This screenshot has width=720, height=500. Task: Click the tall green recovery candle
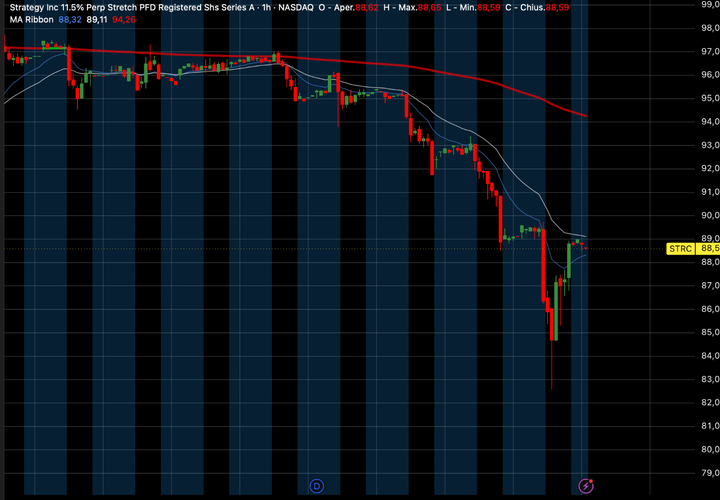(556, 309)
